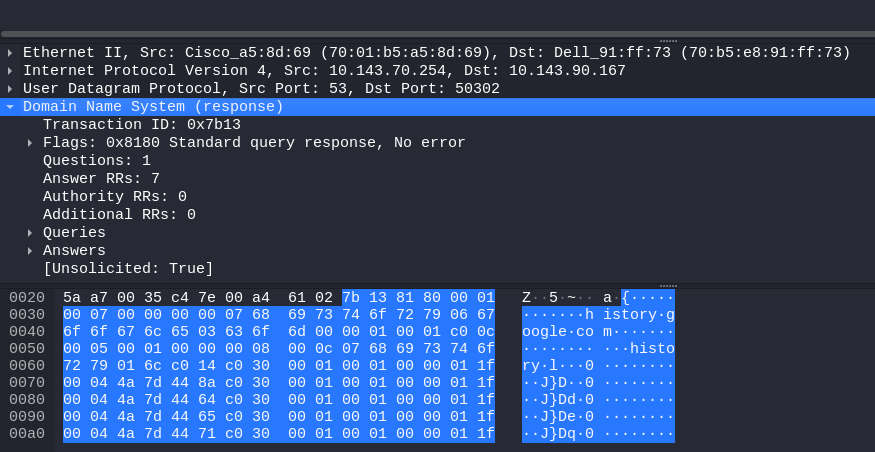This screenshot has height=452, width=875.
Task: Click the horizontal scrollbar above packet details
Action: pos(437,33)
